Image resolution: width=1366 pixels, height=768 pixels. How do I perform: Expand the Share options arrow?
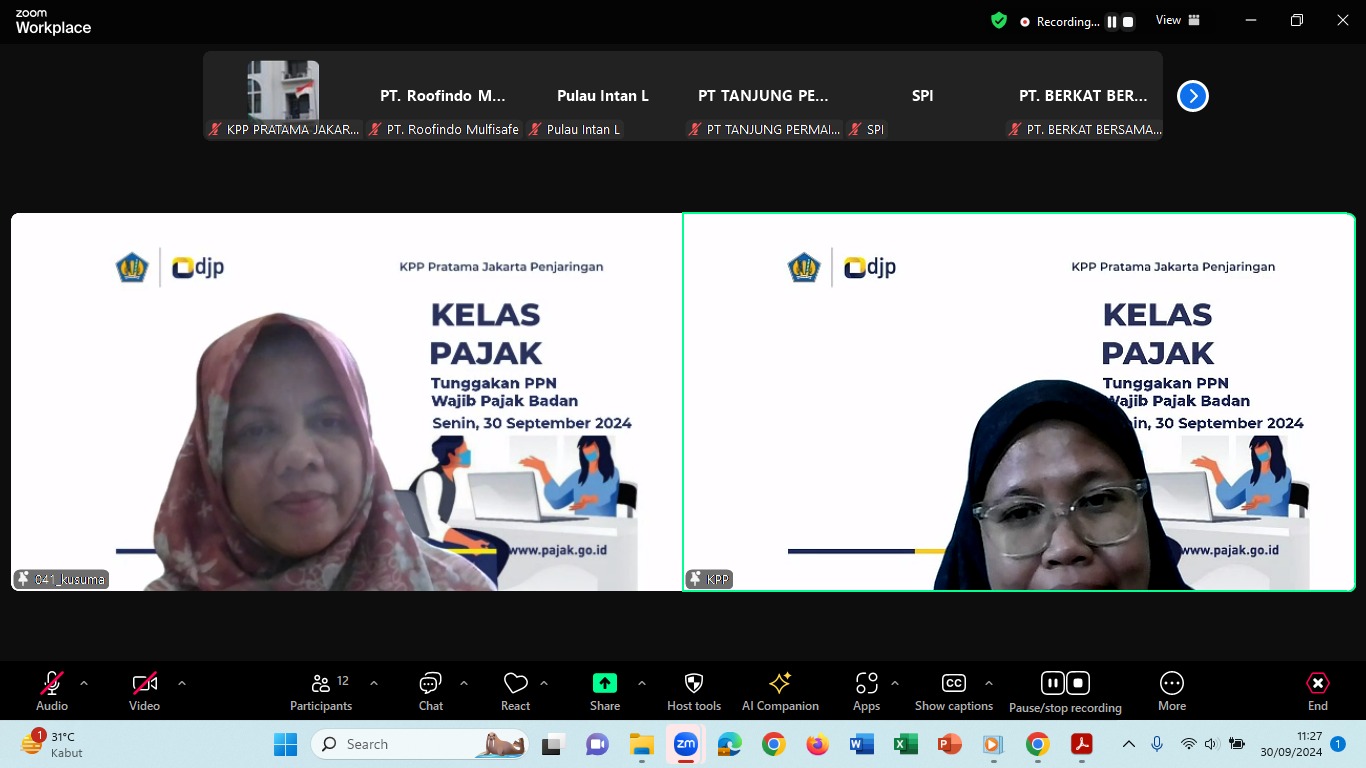tap(642, 684)
